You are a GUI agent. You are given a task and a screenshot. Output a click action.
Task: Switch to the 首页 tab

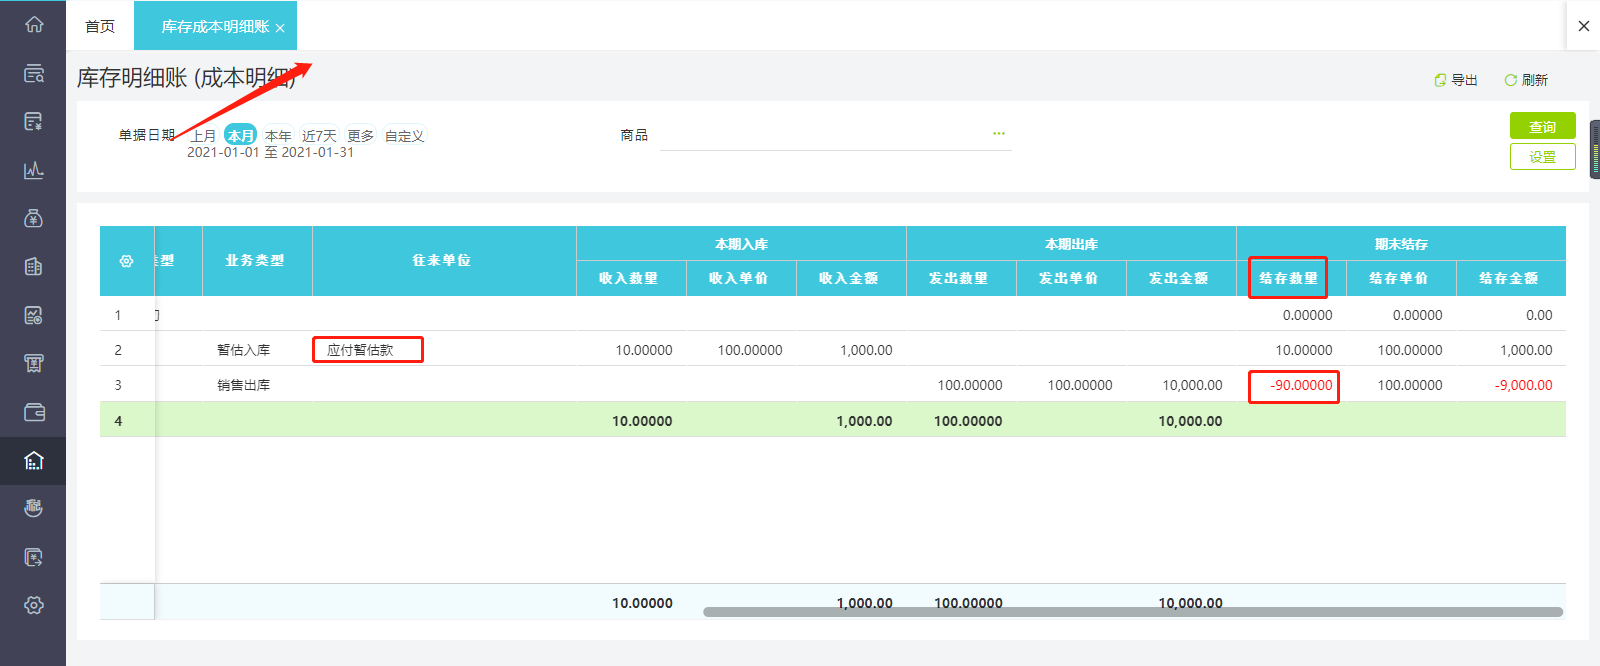pos(100,26)
